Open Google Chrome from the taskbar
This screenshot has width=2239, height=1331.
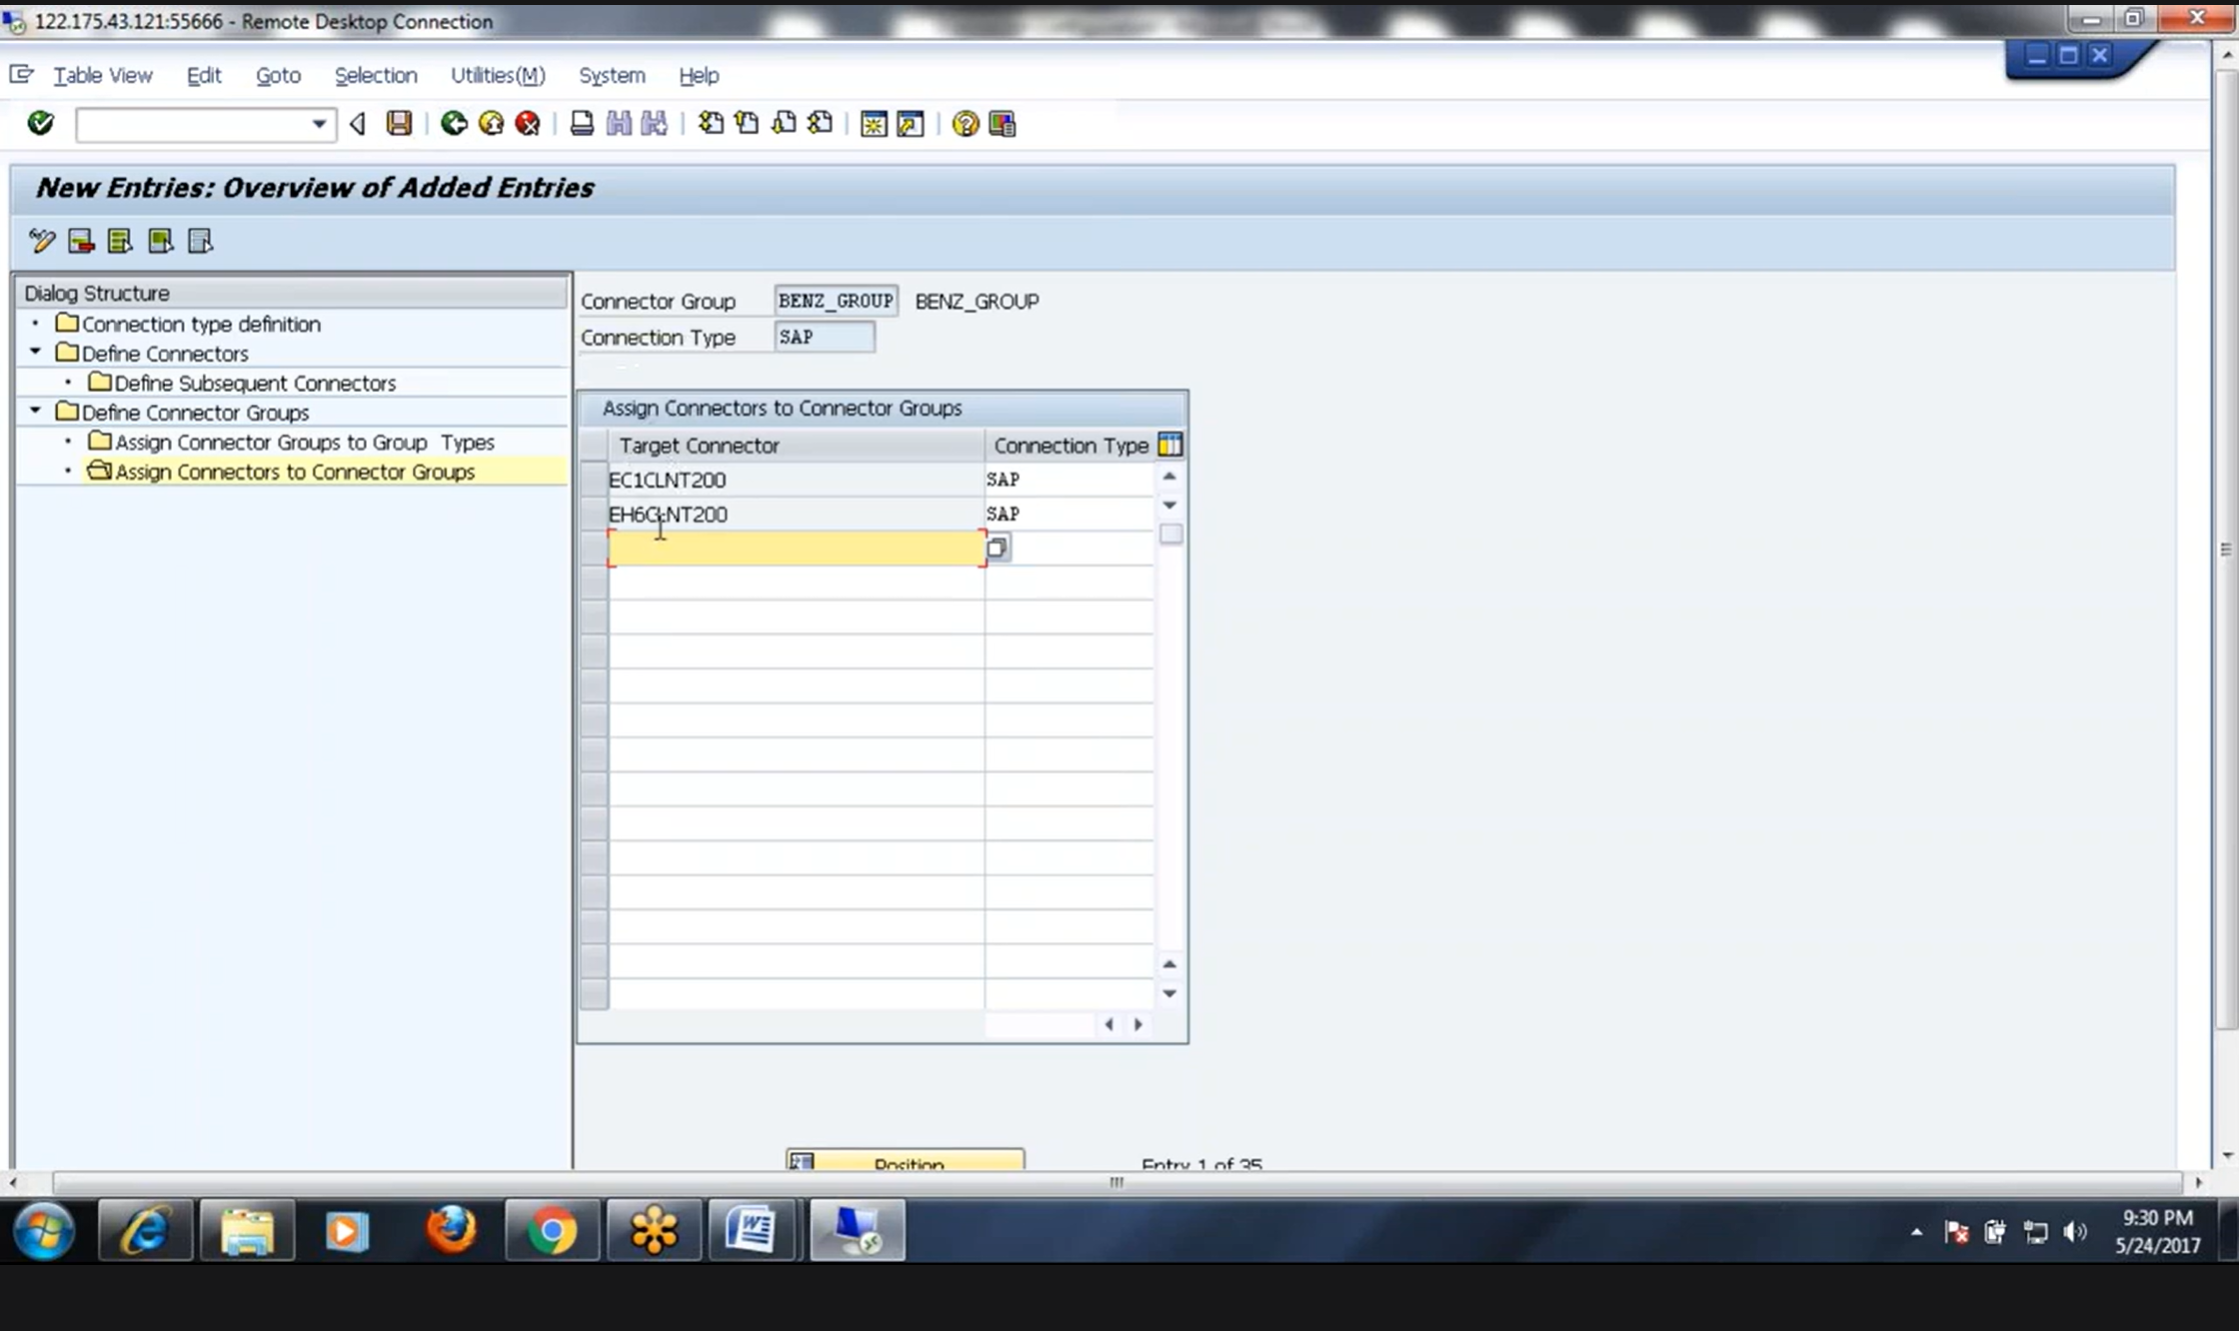pyautogui.click(x=552, y=1230)
